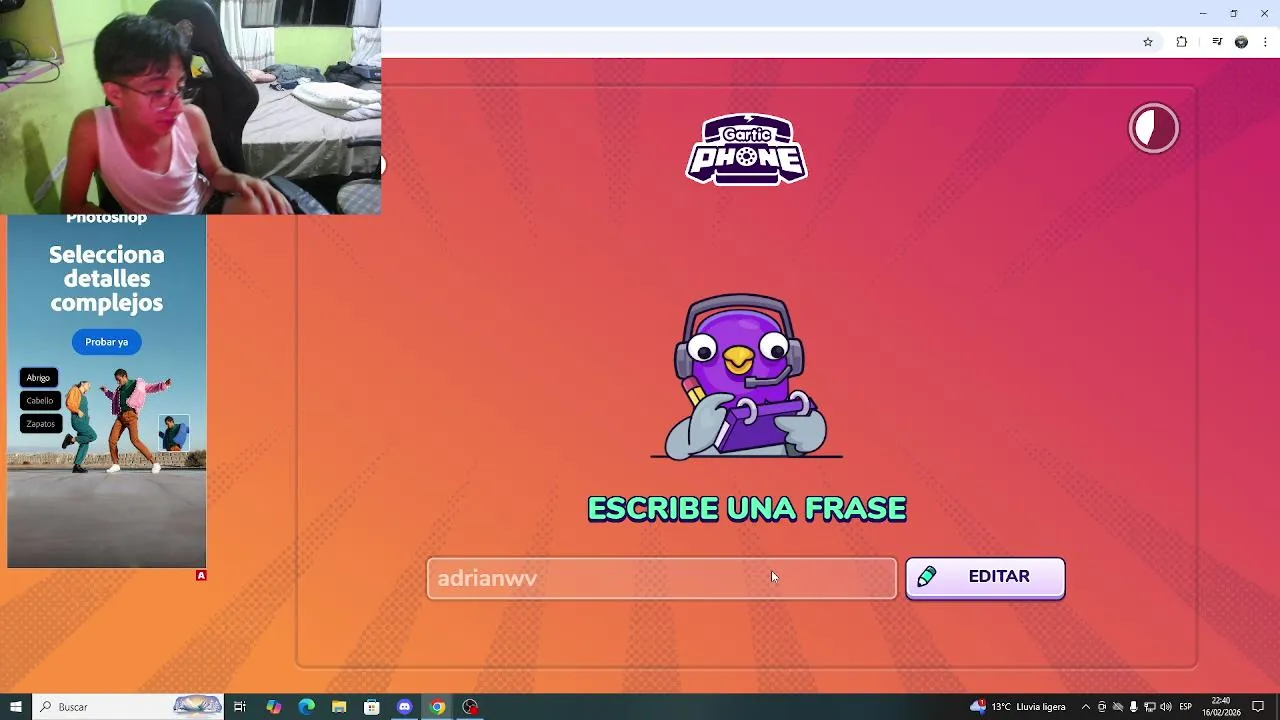This screenshot has width=1280, height=720.
Task: Click the microphone tray icon
Action: tap(1134, 707)
